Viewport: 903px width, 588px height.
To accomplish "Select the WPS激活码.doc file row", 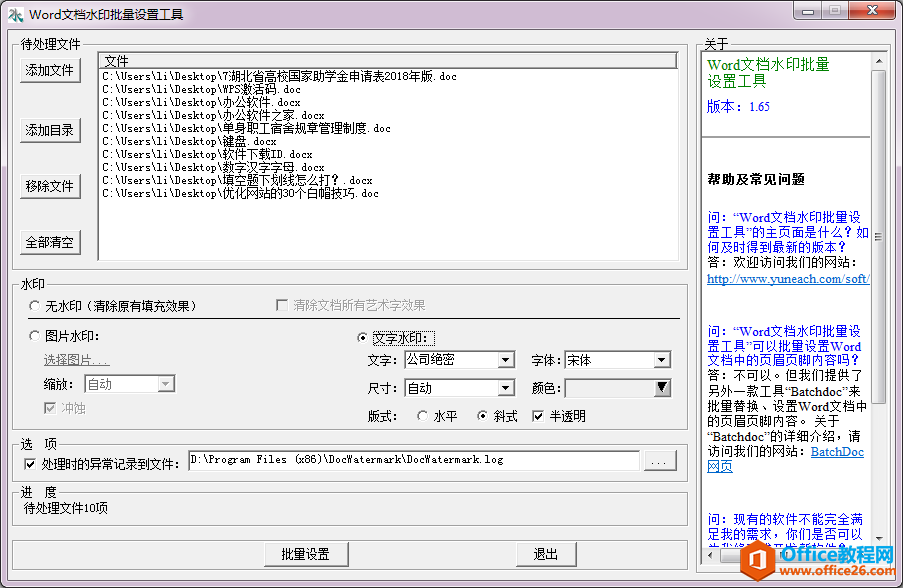I will tap(202, 89).
